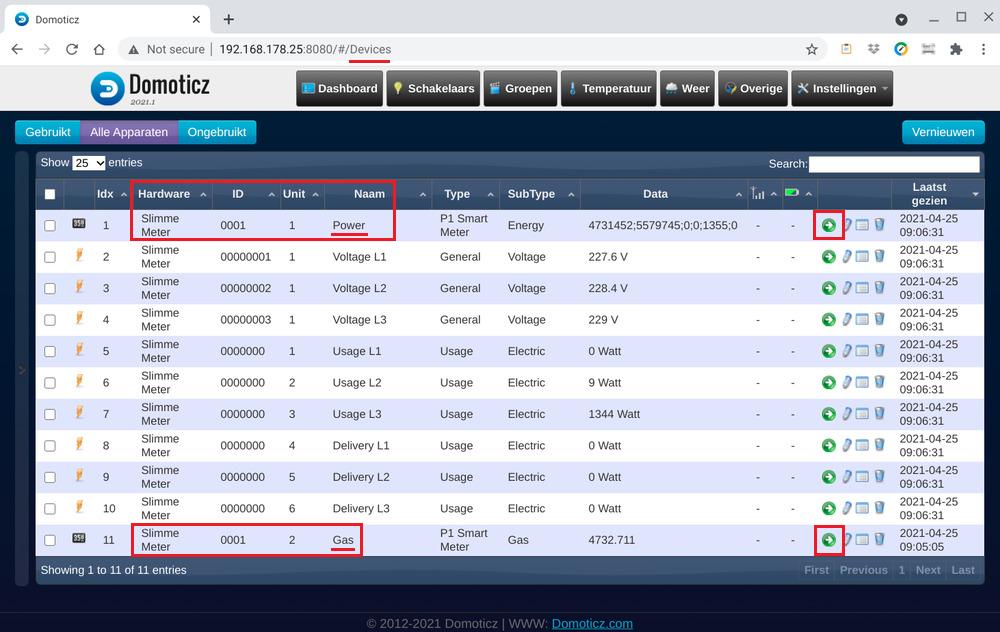The image size is (1000, 632).
Task: Tick the checkbox for Usage L3
Action: 50,415
